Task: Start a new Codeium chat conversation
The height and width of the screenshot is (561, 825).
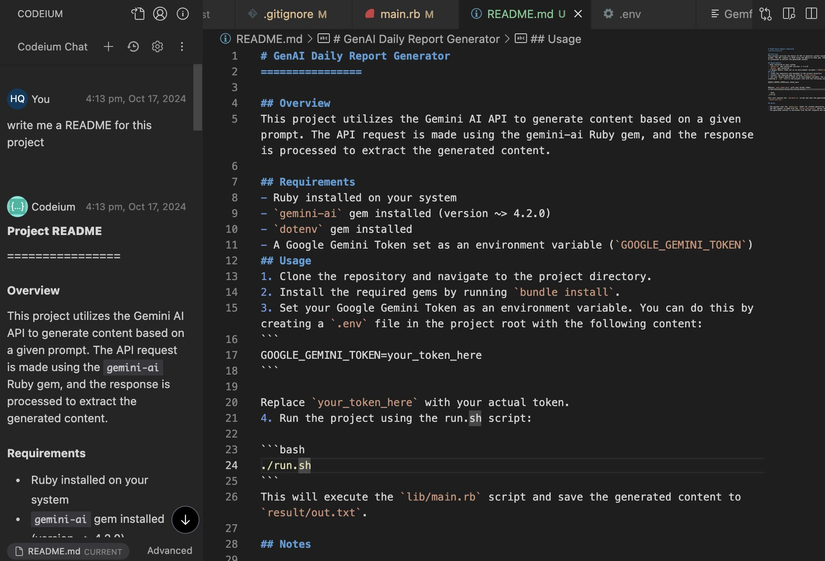Action: pyautogui.click(x=108, y=47)
